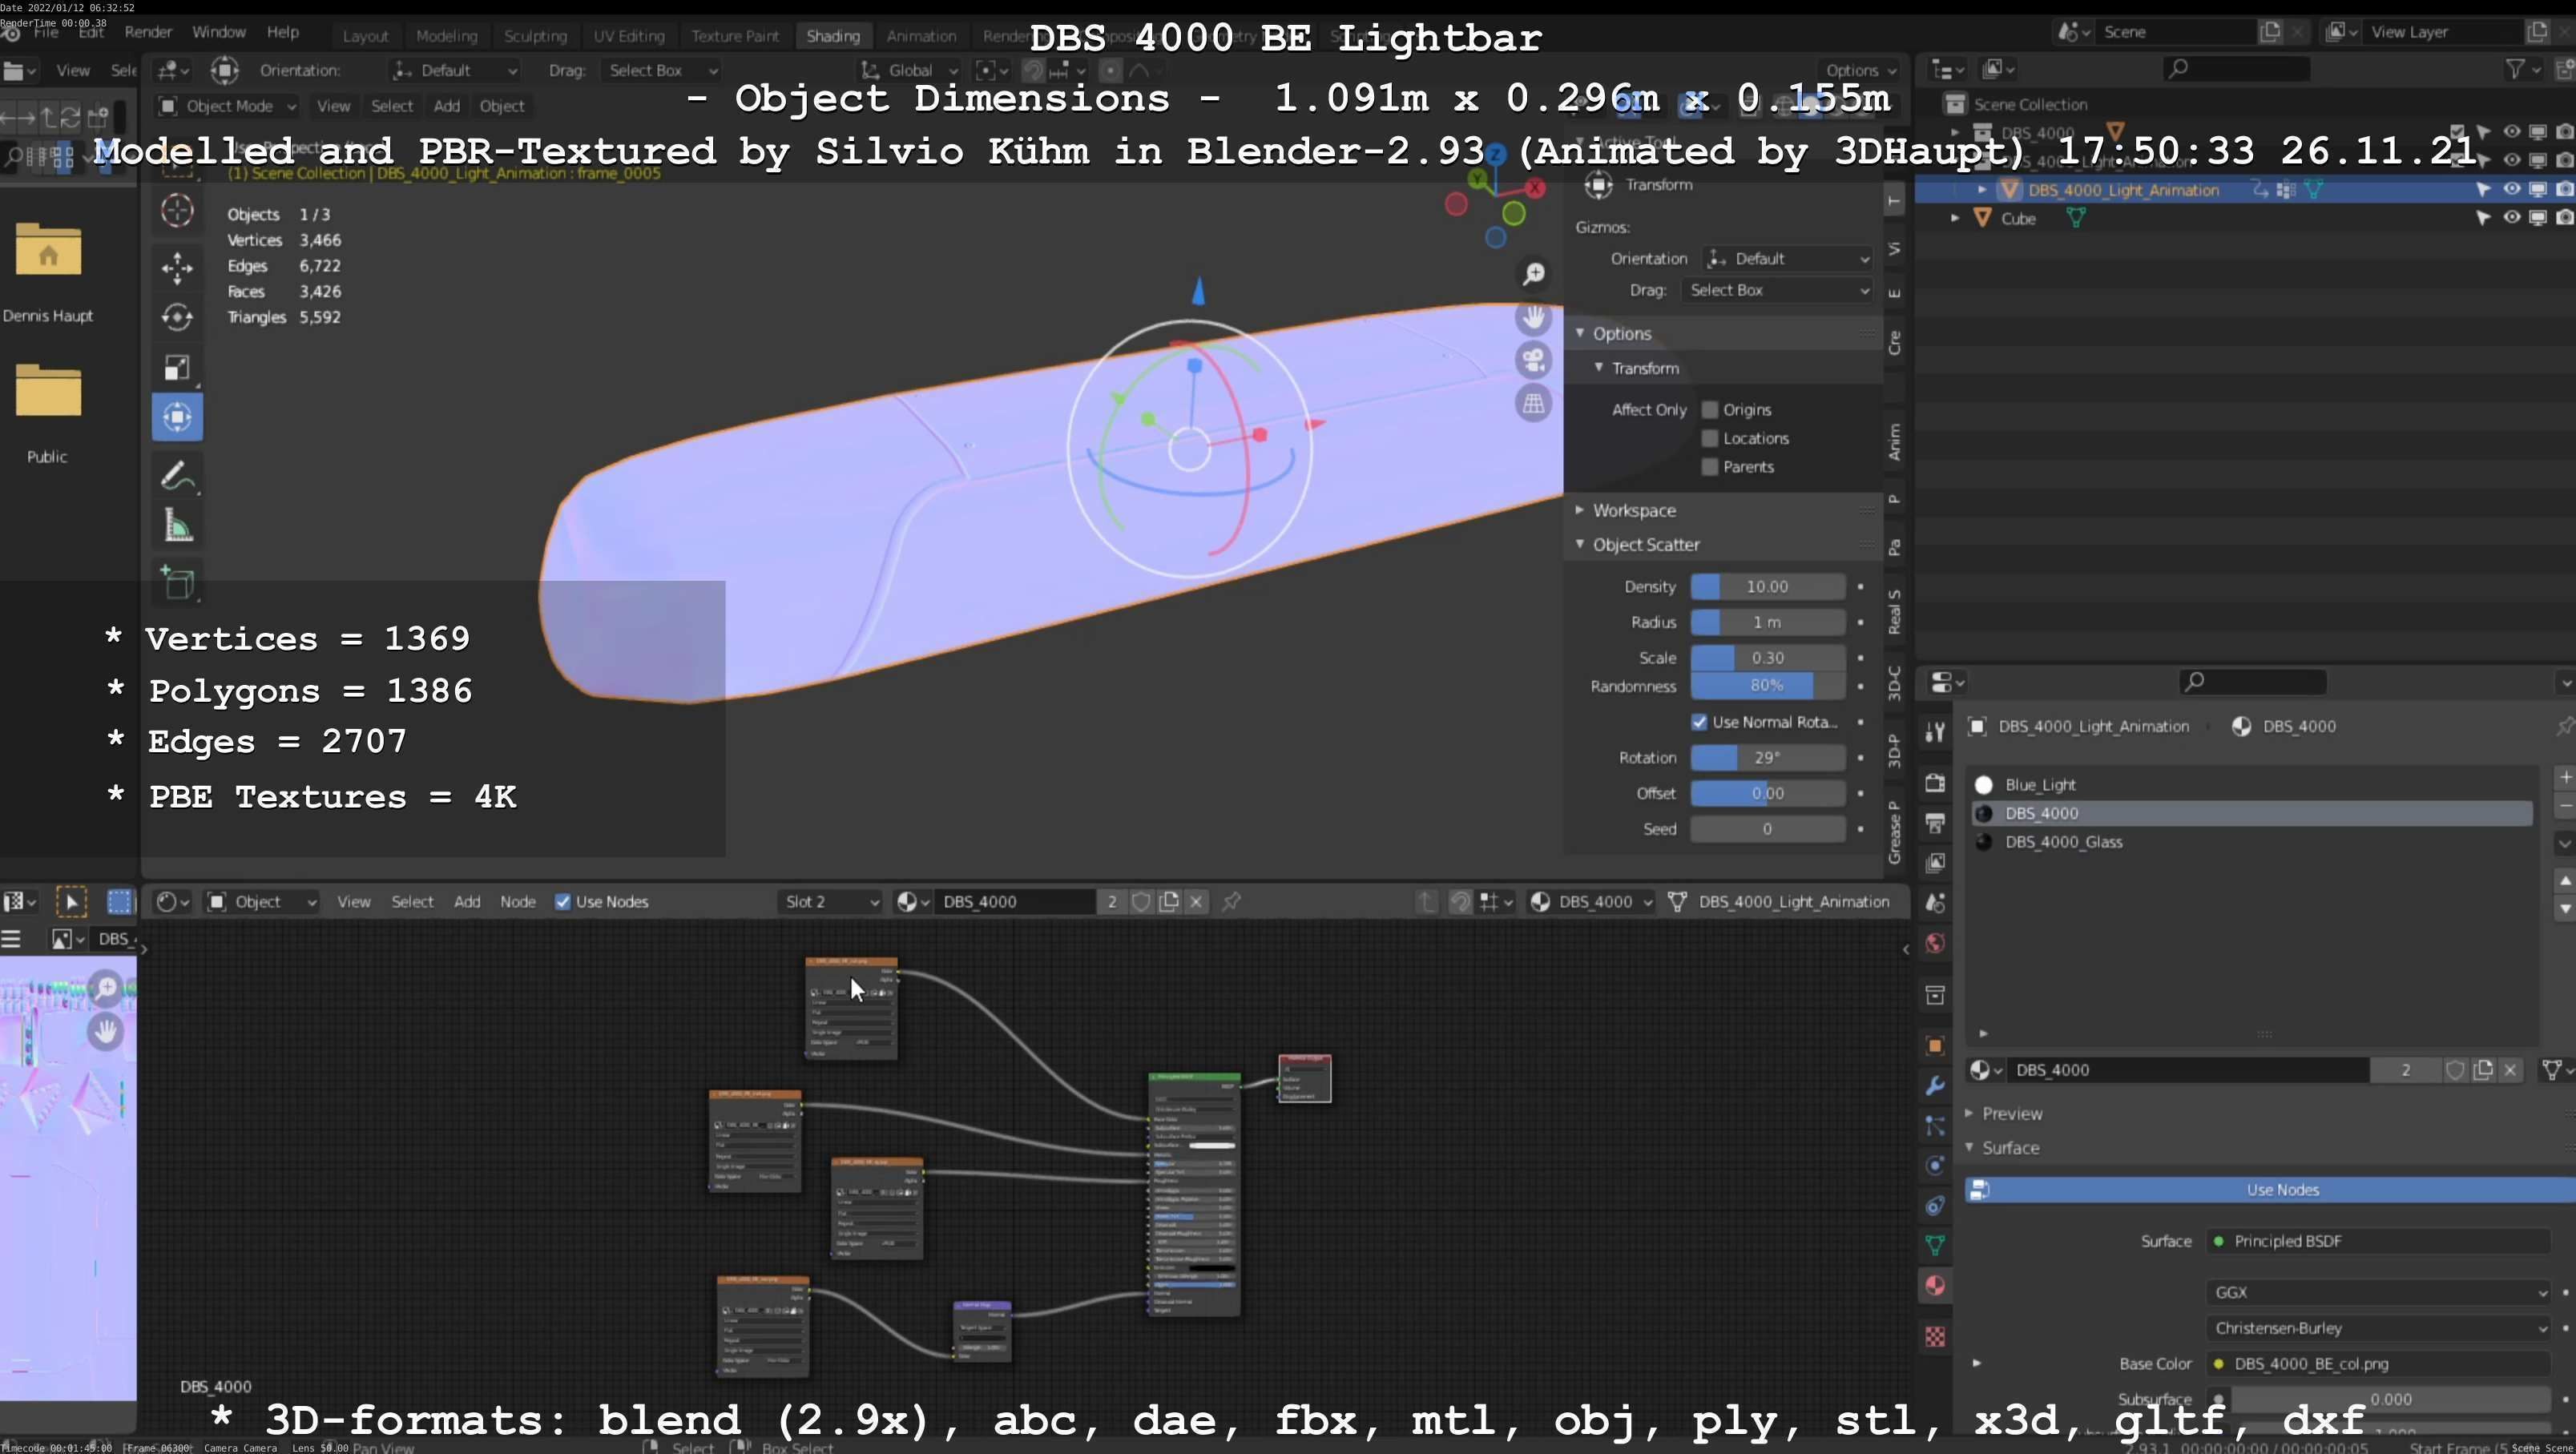Image resolution: width=2576 pixels, height=1454 pixels.
Task: Click Principled BSDF surface shader button
Action: tap(2378, 1242)
